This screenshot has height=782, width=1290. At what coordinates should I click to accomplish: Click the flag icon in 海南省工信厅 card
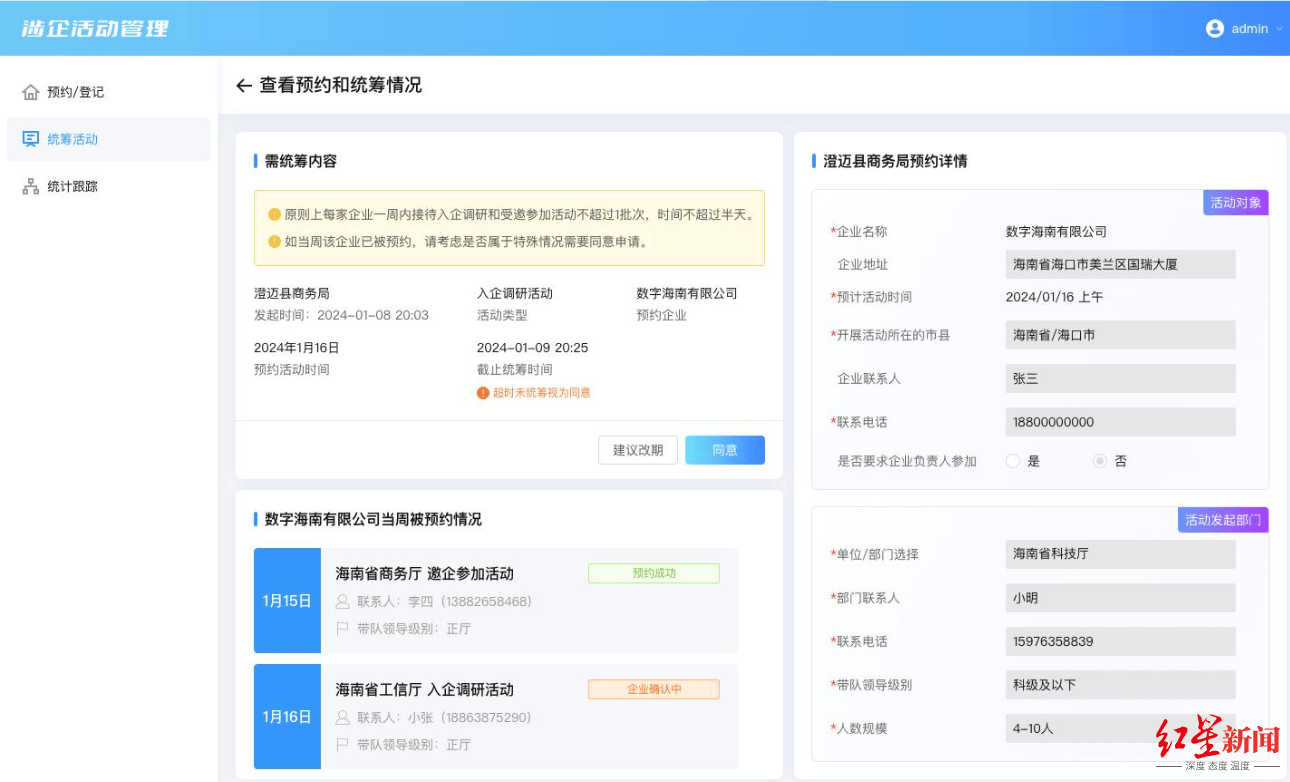[x=343, y=744]
